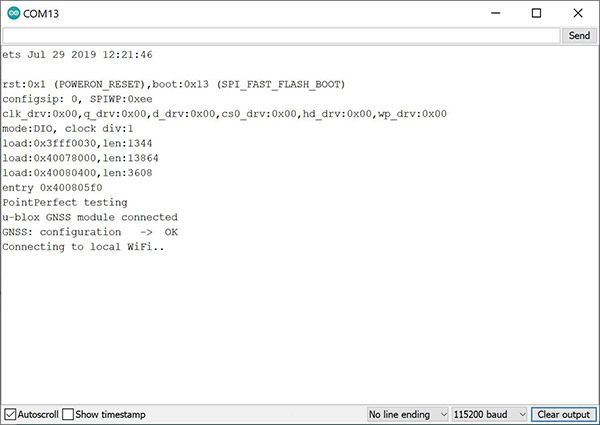Click the Arduino infinity logo icon
Viewport: 600px width, 425px height.
coord(13,13)
